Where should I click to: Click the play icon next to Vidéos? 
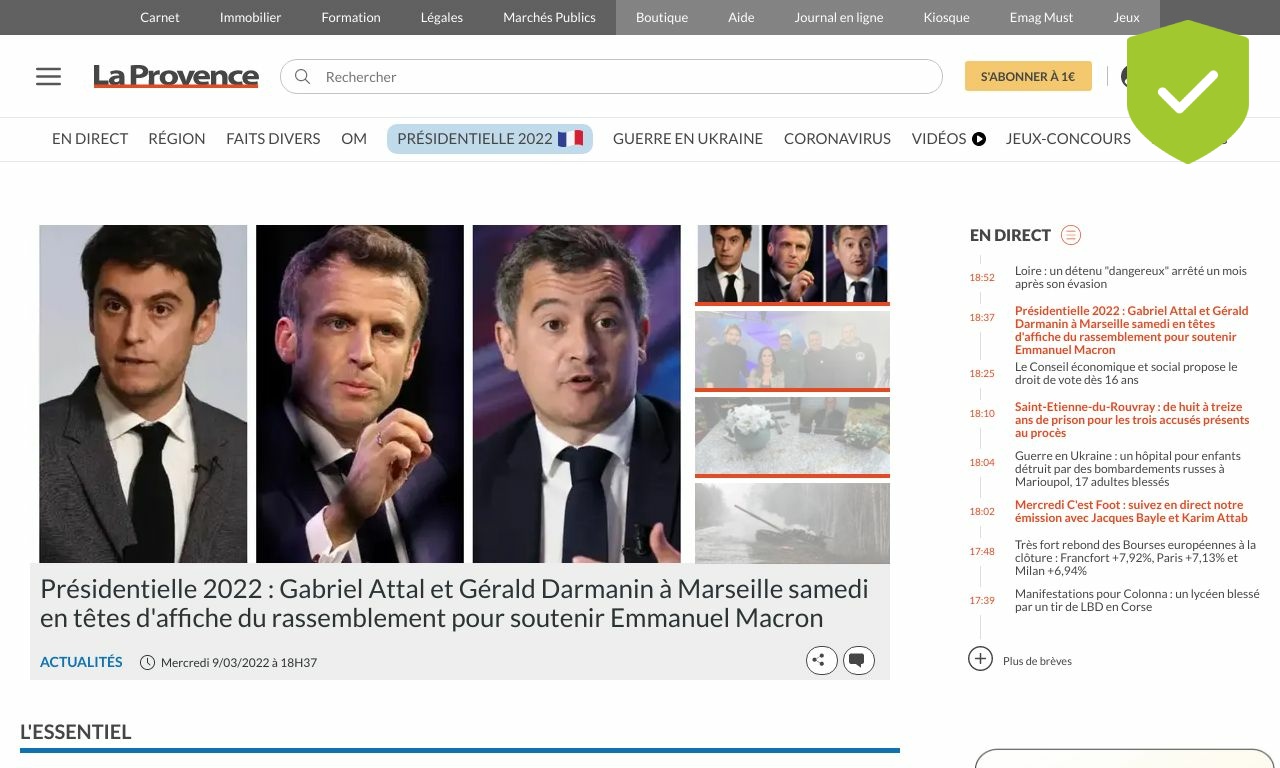click(979, 139)
